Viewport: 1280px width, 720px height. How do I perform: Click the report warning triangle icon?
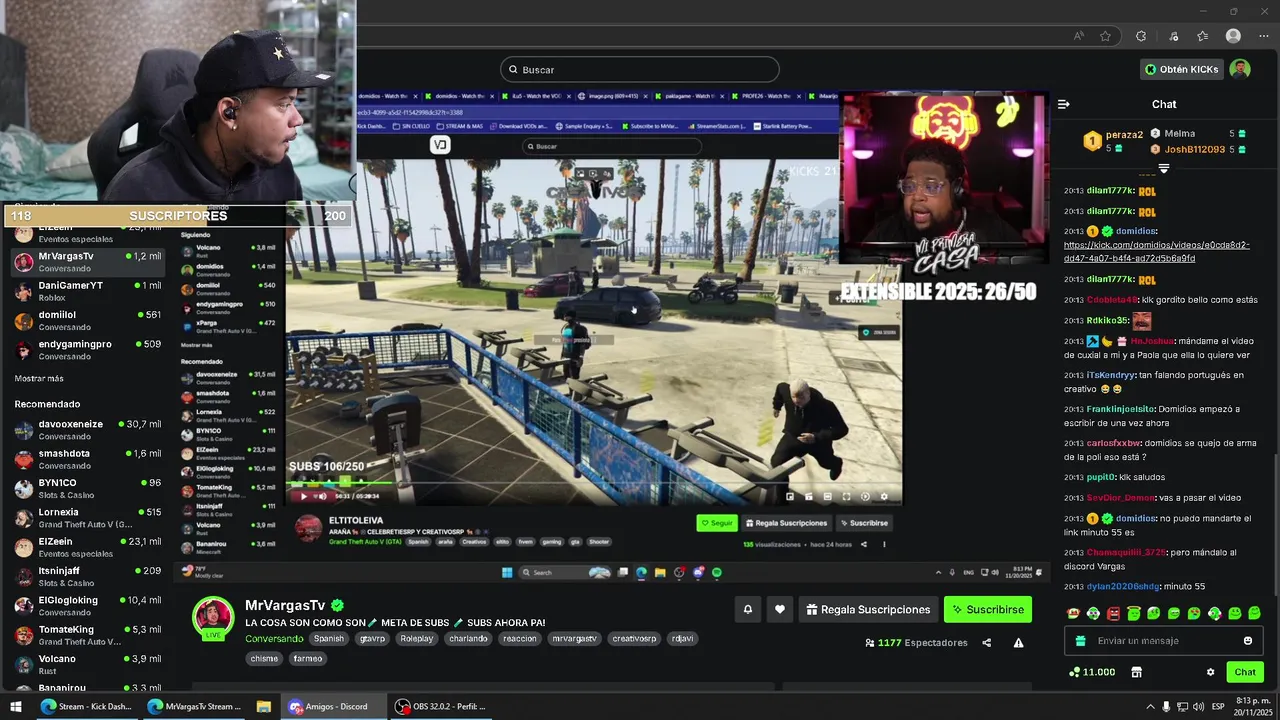click(x=1018, y=643)
